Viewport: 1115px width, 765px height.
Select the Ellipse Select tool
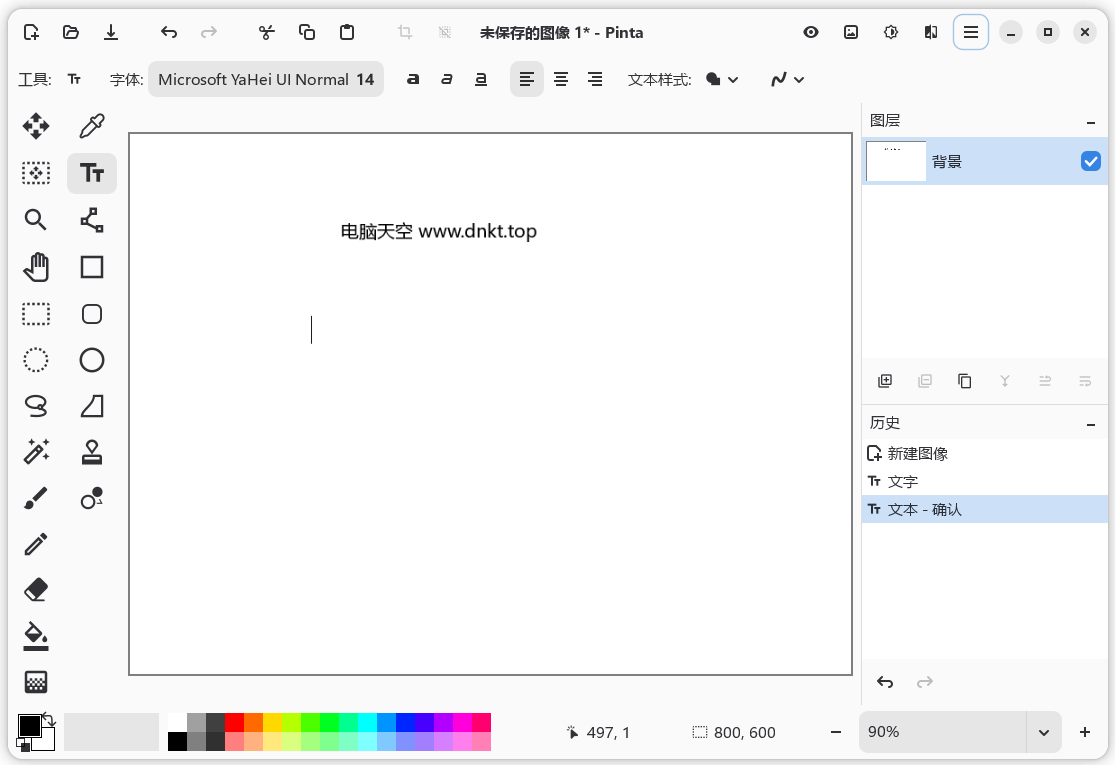coord(36,360)
